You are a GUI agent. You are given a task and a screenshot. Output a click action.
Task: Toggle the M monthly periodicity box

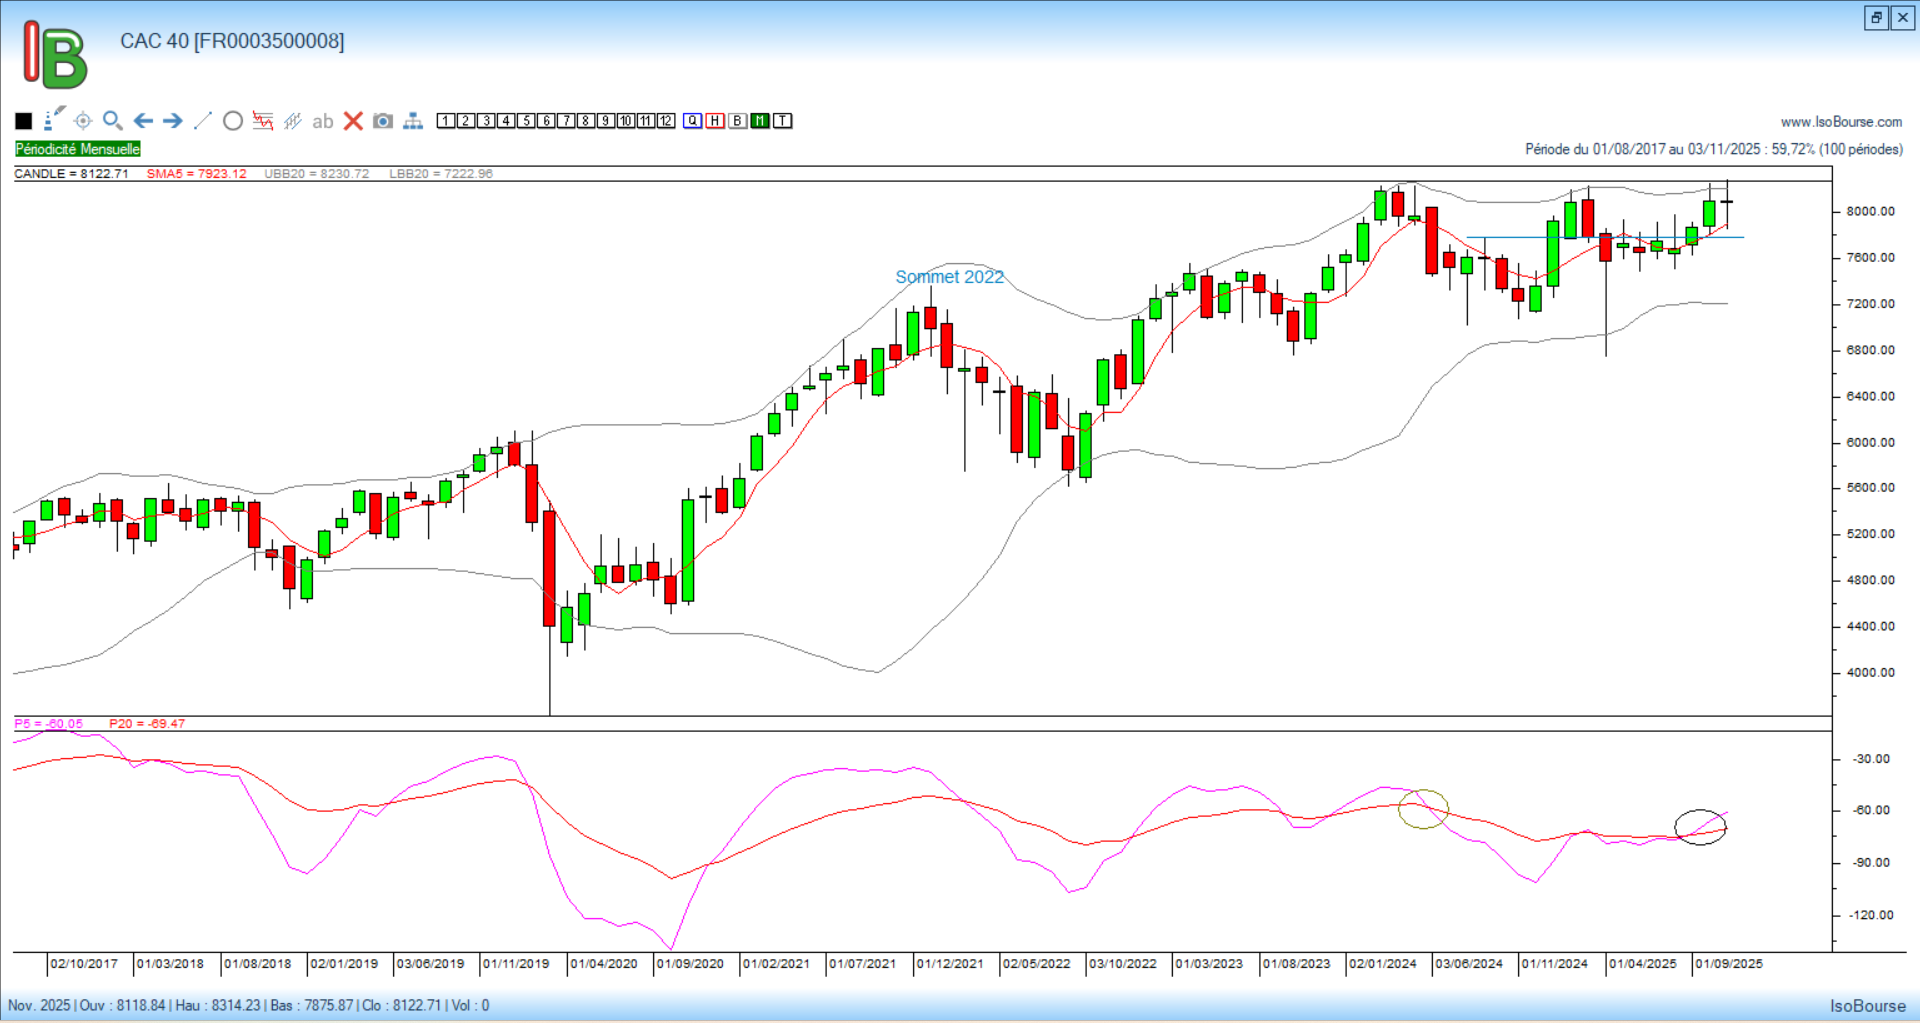(x=760, y=121)
